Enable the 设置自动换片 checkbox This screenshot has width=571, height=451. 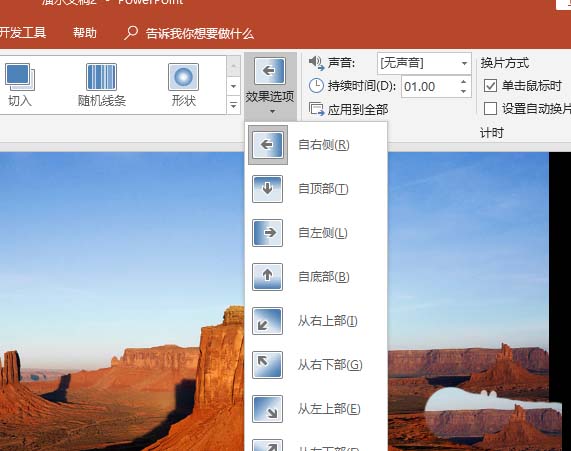(x=490, y=109)
